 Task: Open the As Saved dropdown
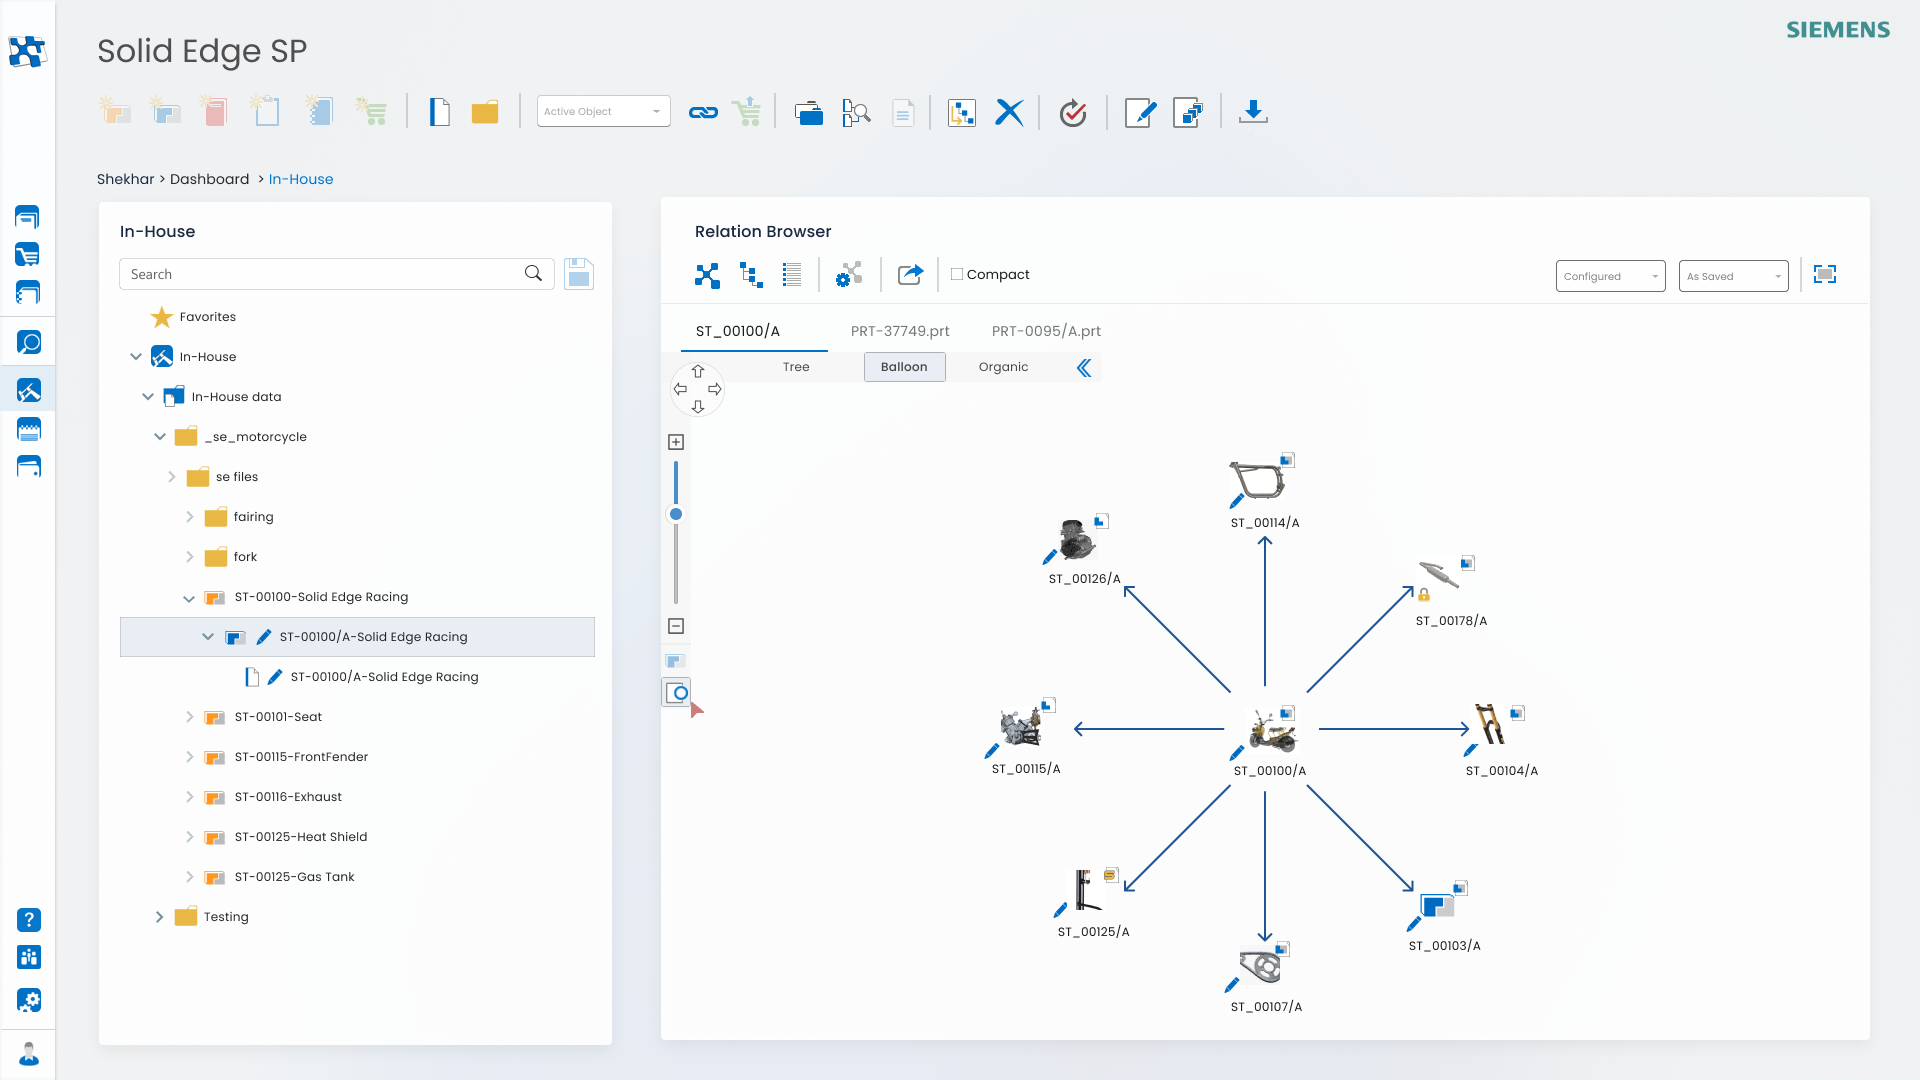1733,276
